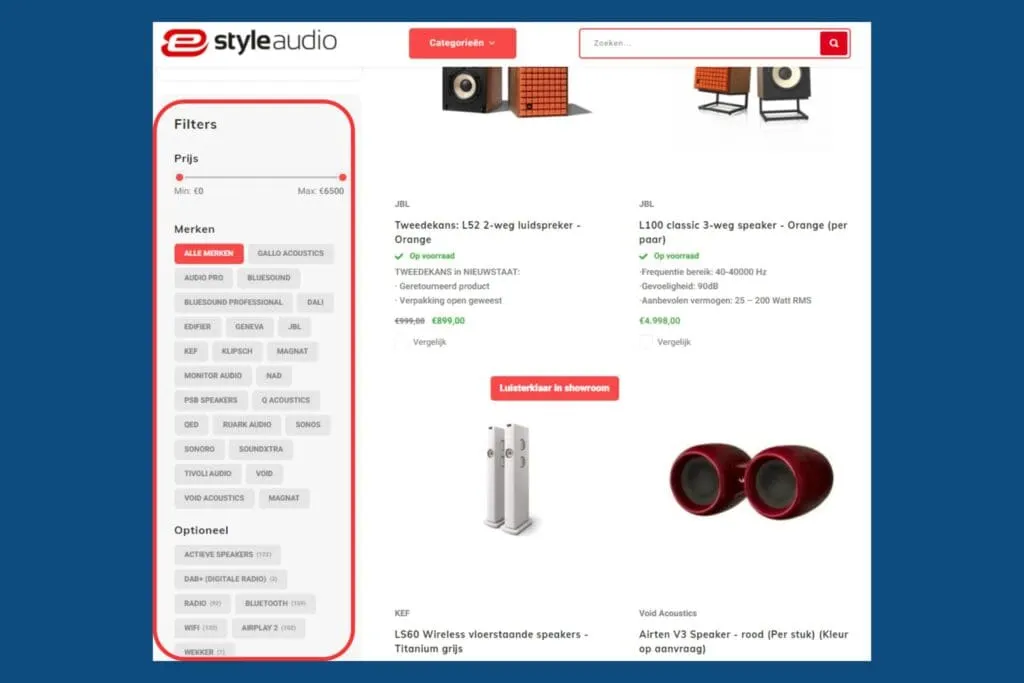1024x683 pixels.
Task: Click the KEF LS60 white floorstanding speaker image
Action: tap(511, 479)
